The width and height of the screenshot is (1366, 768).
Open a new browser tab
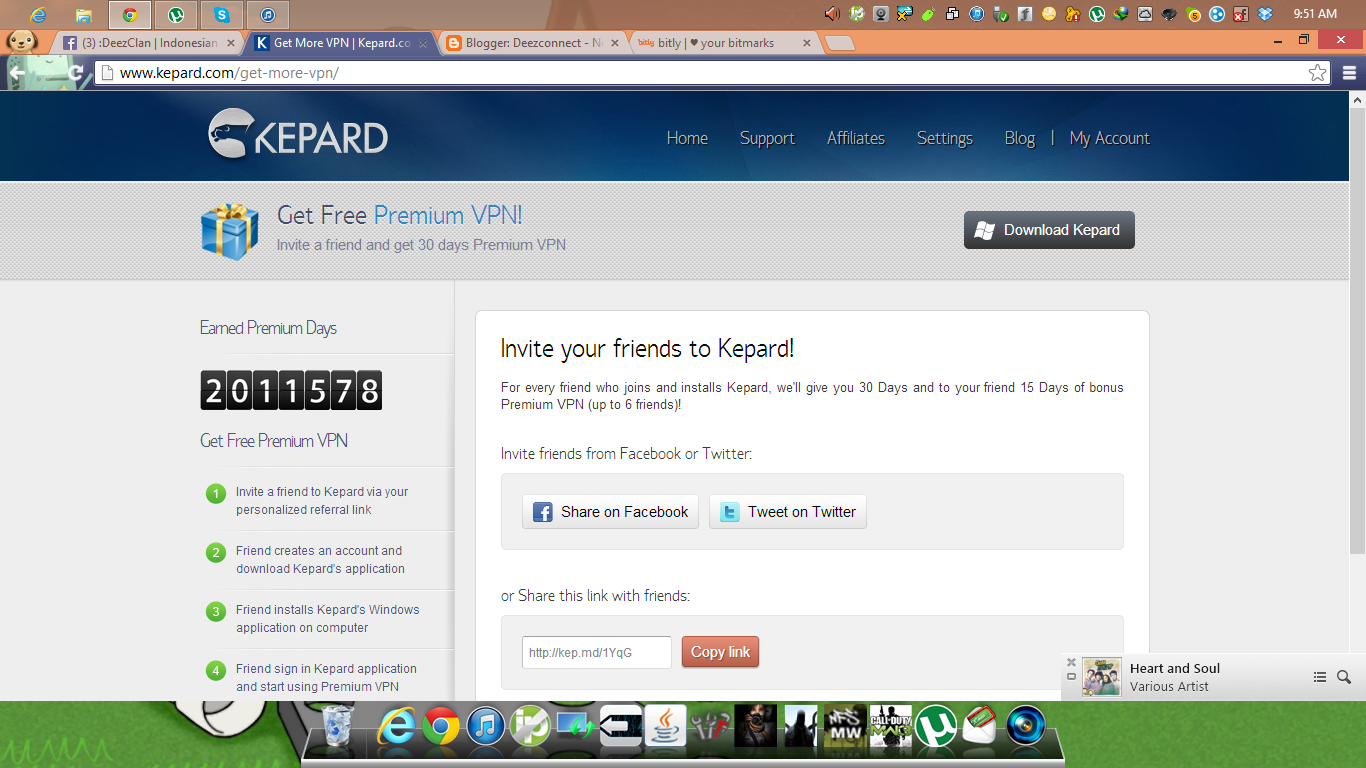pyautogui.click(x=841, y=43)
